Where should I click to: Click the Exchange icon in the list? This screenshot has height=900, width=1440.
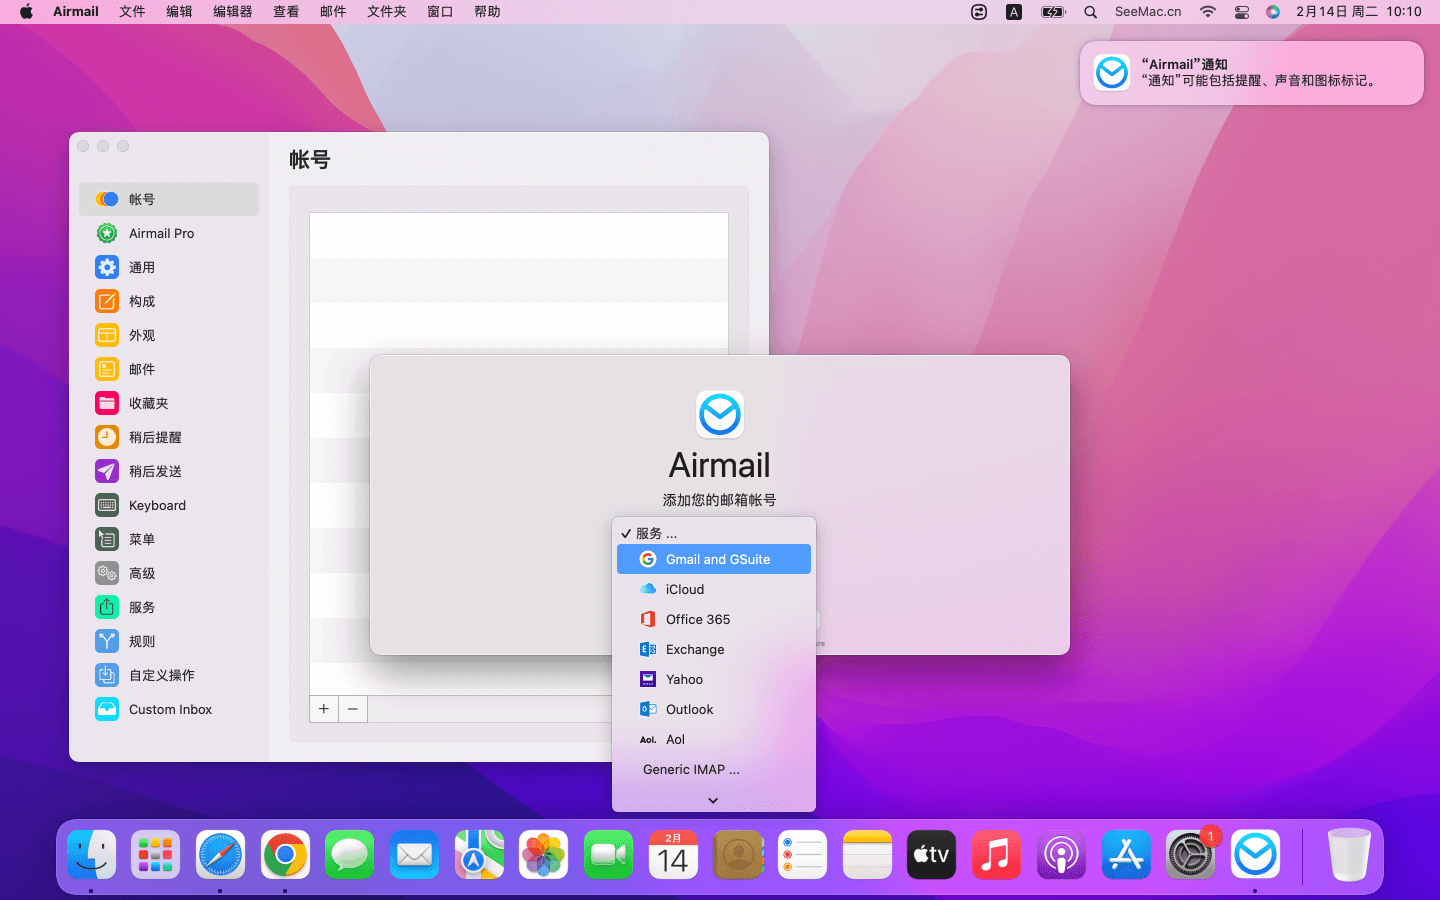tap(648, 649)
